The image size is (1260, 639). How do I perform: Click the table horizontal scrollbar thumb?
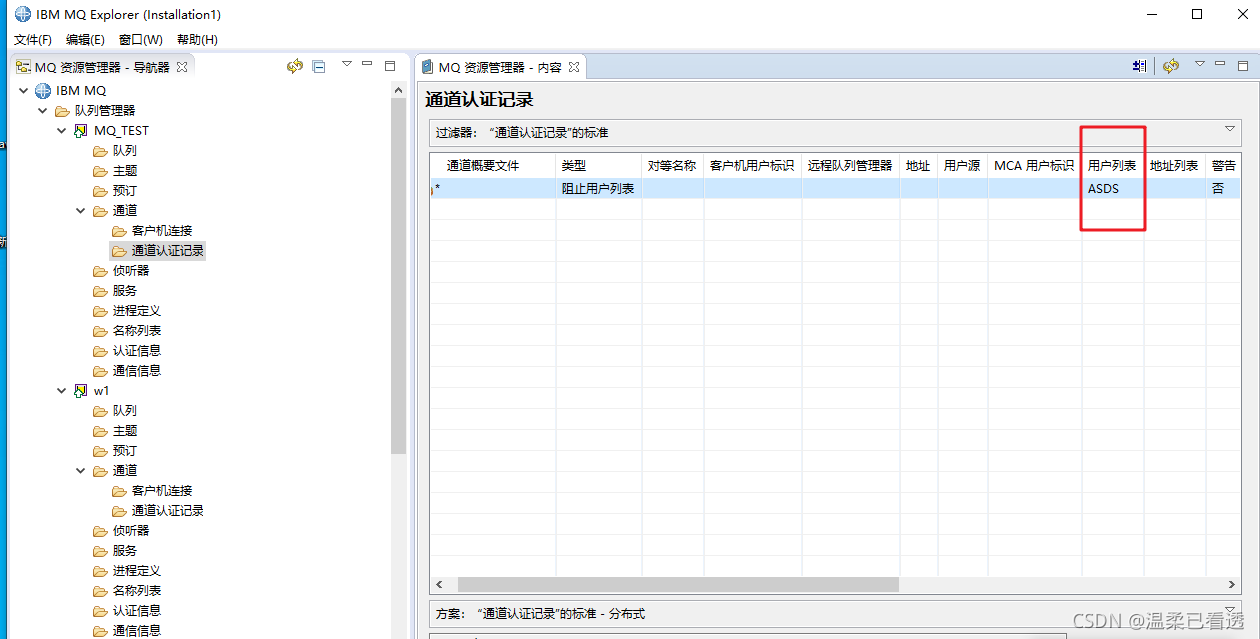[678, 584]
